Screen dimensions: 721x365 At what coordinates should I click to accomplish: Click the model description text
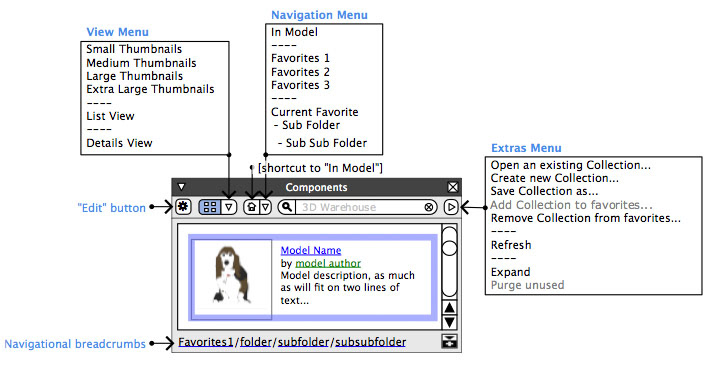click(348, 288)
